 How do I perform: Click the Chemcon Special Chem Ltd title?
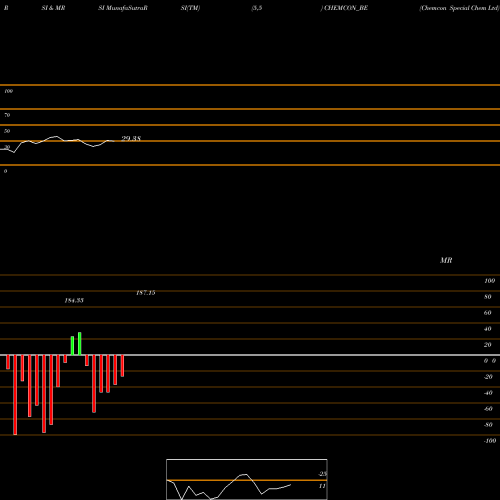[459, 8]
